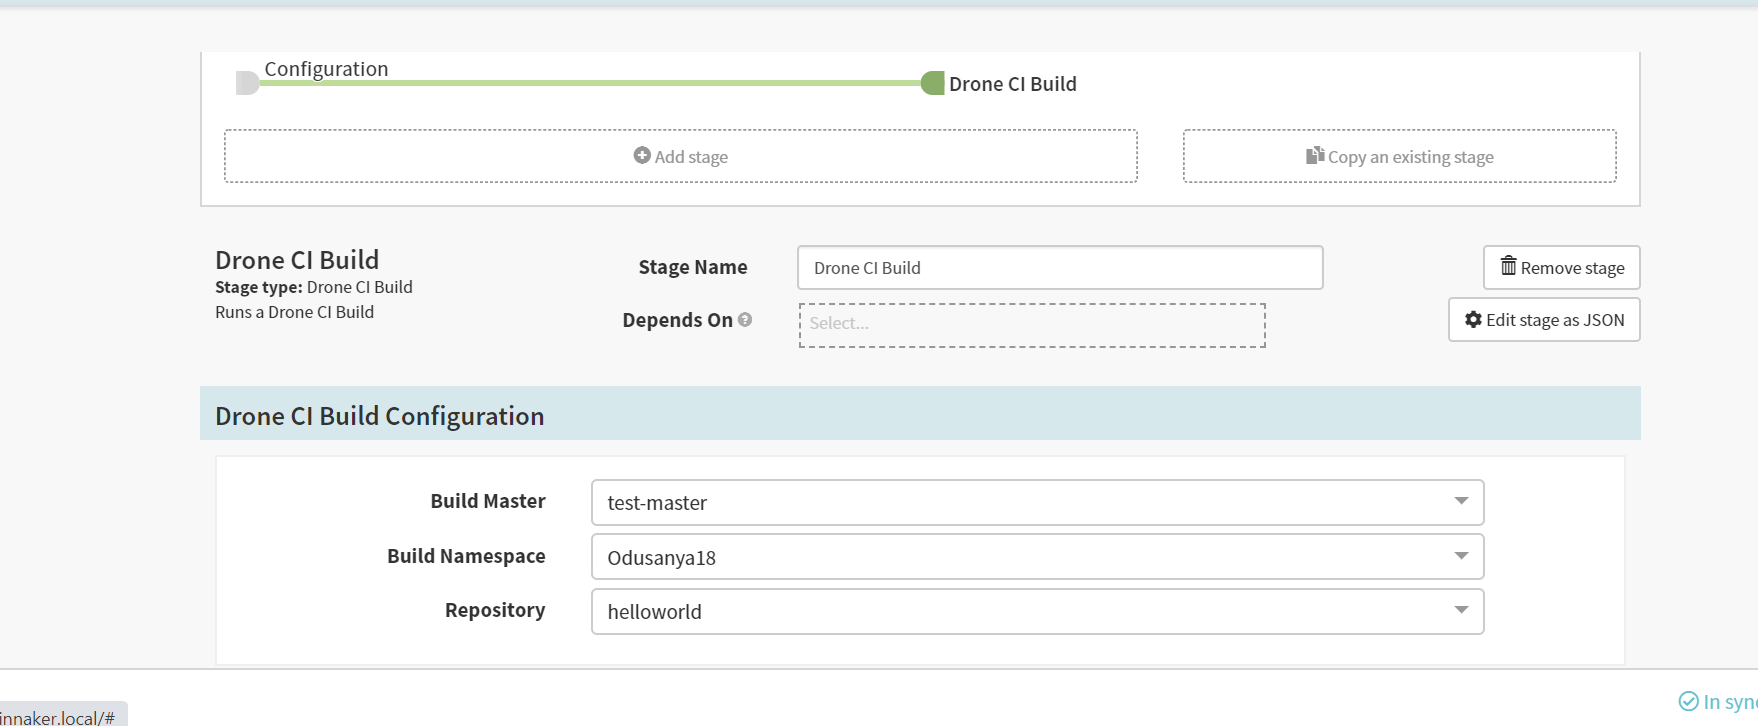Click the Stage type: Drone CI Build text

(x=314, y=287)
